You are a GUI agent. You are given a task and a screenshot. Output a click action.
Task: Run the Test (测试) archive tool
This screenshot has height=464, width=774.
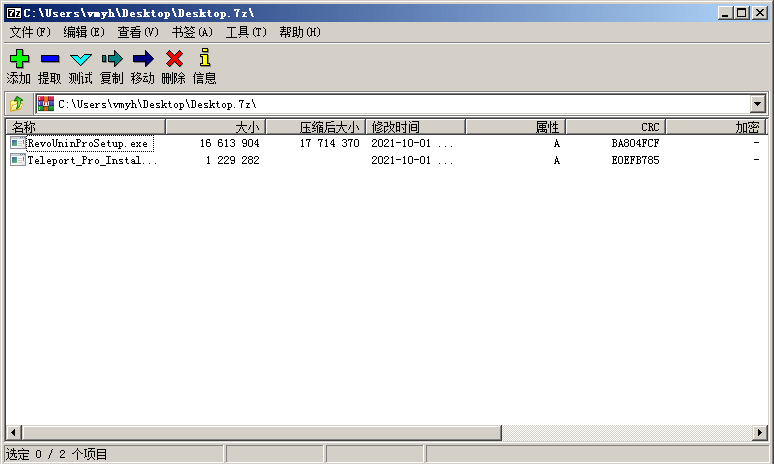click(80, 60)
